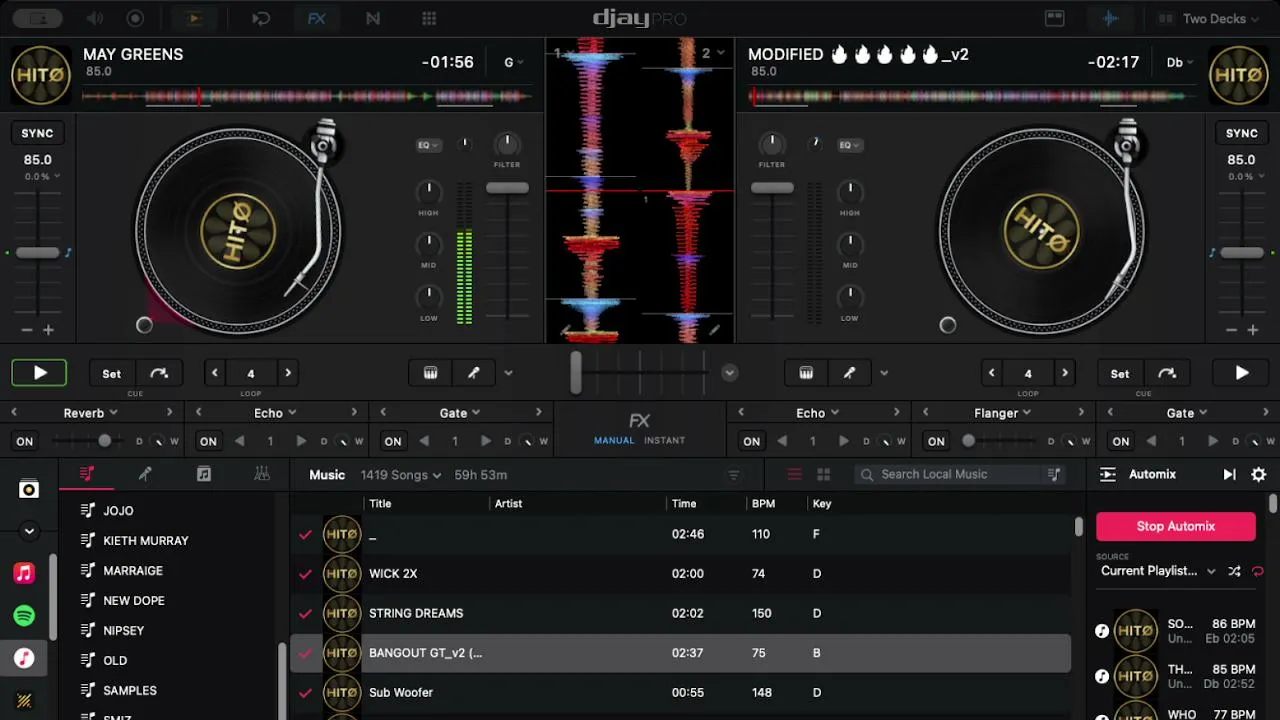Skip to next Automix track

[x=1229, y=475]
